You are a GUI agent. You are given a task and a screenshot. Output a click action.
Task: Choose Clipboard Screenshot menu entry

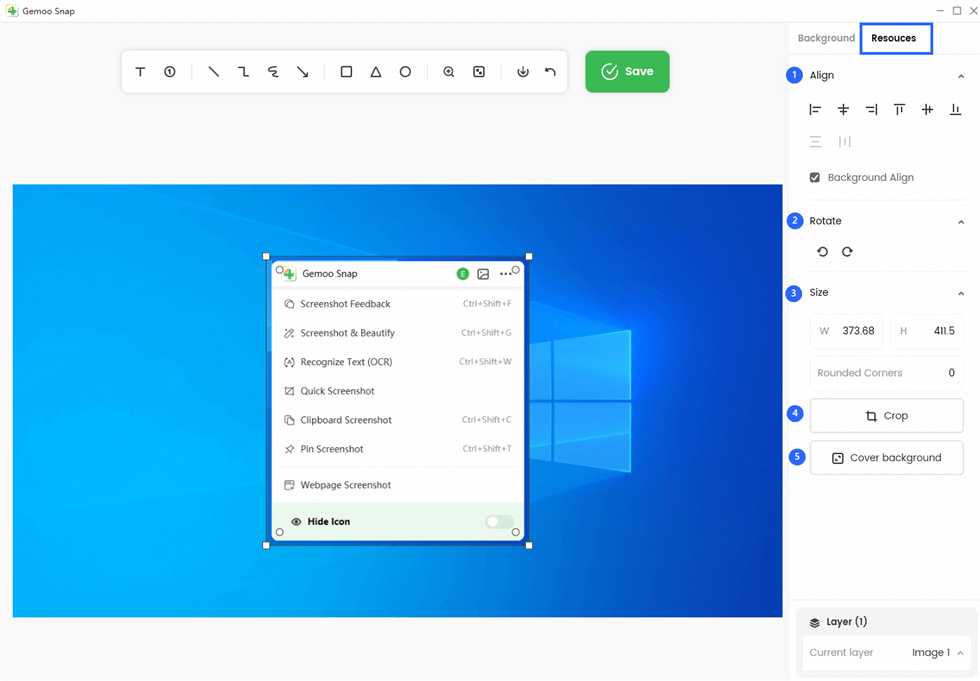coord(398,420)
